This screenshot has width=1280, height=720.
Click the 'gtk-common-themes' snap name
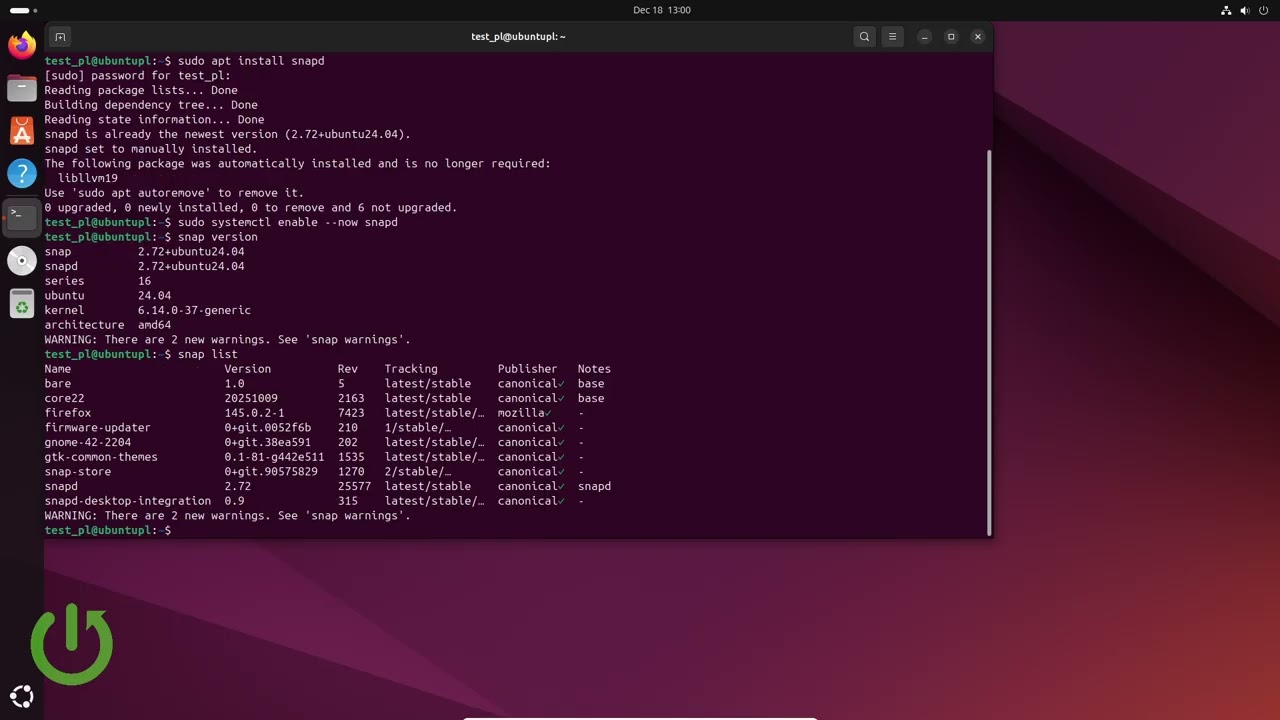(x=101, y=457)
